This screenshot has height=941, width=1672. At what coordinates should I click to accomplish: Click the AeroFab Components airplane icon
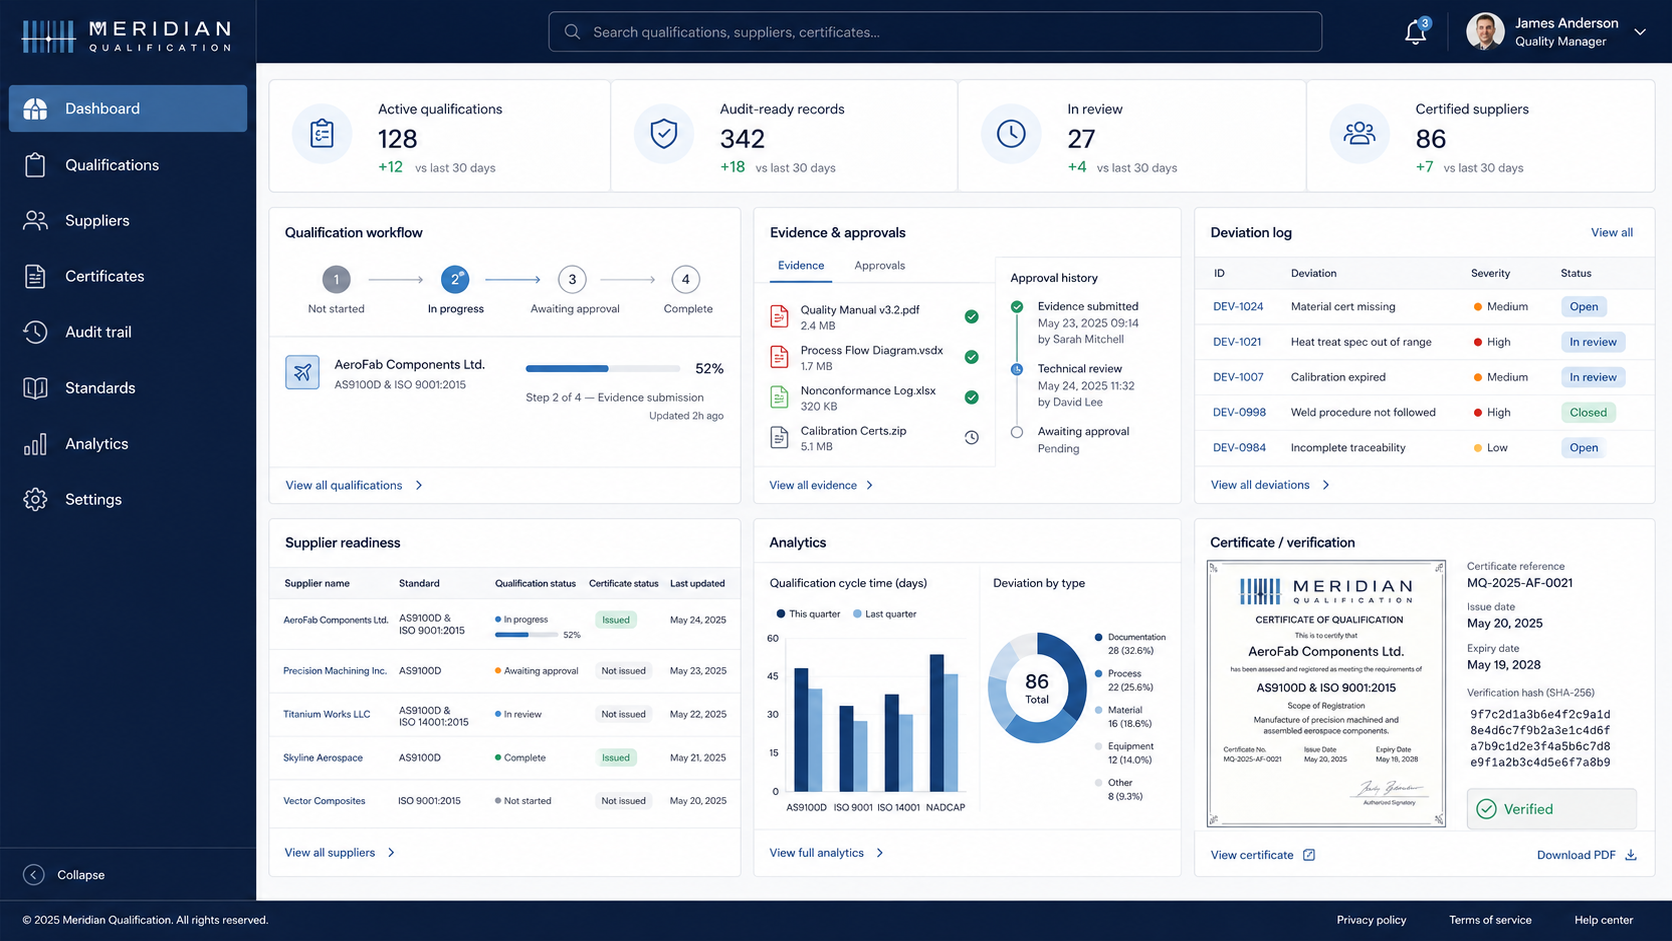click(302, 372)
